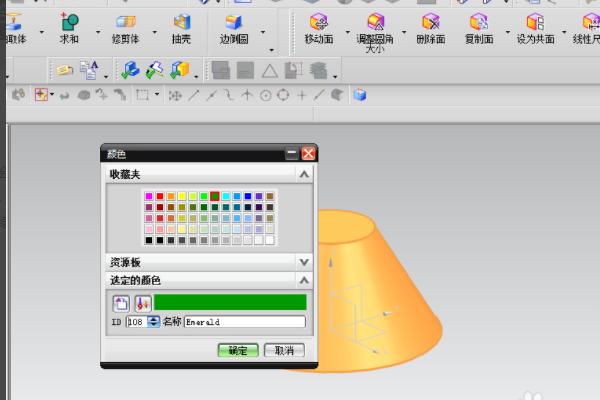This screenshot has width=600, height=400.
Task: Click the color ID stepper arrows
Action: coord(153,322)
